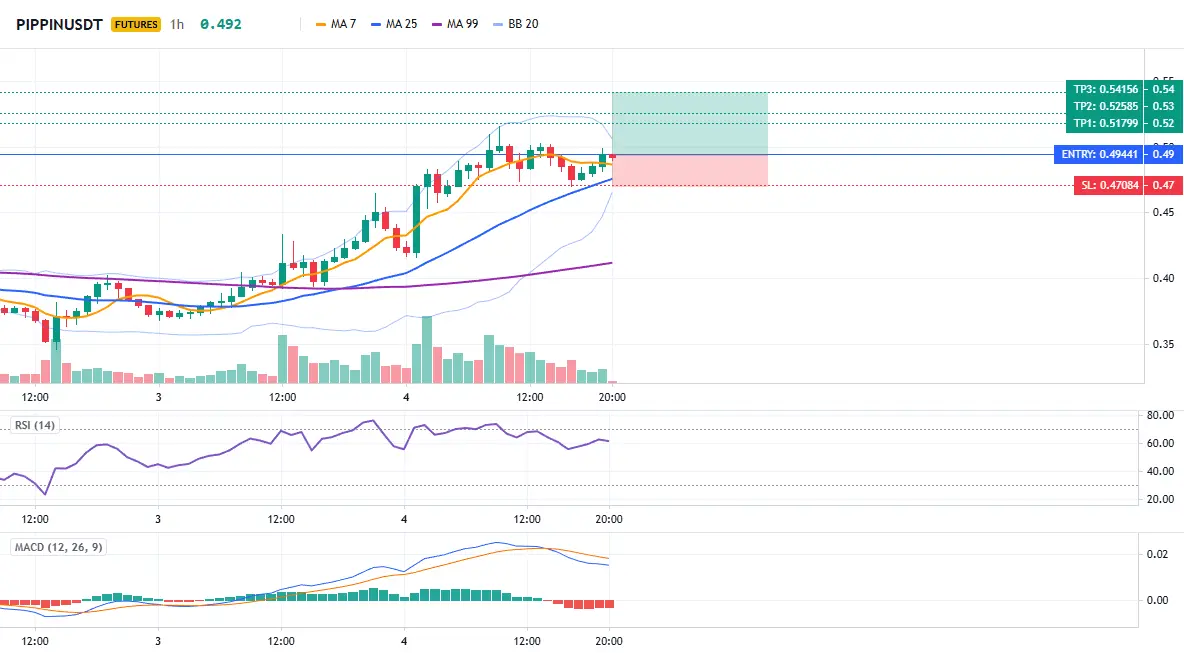Click the RSI (14) indicator label
Viewport: 1184px width, 653px height.
[x=35, y=425]
